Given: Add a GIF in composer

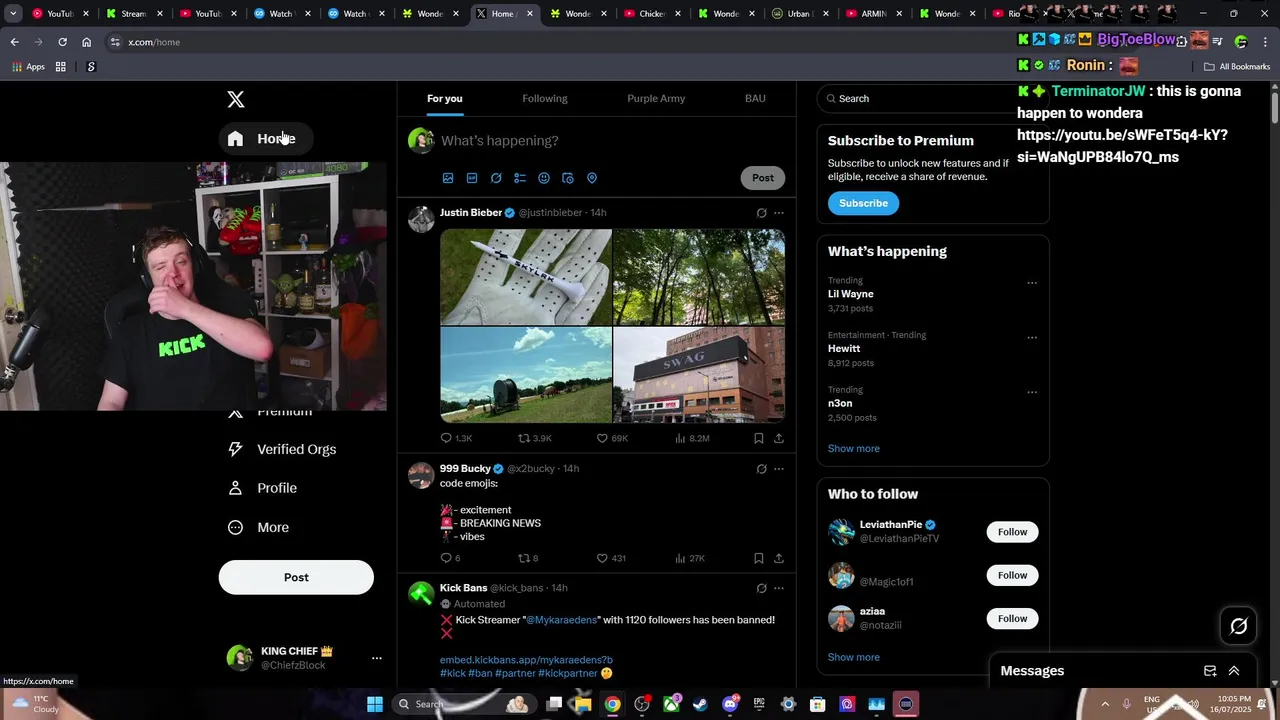Looking at the screenshot, I should pos(472,178).
